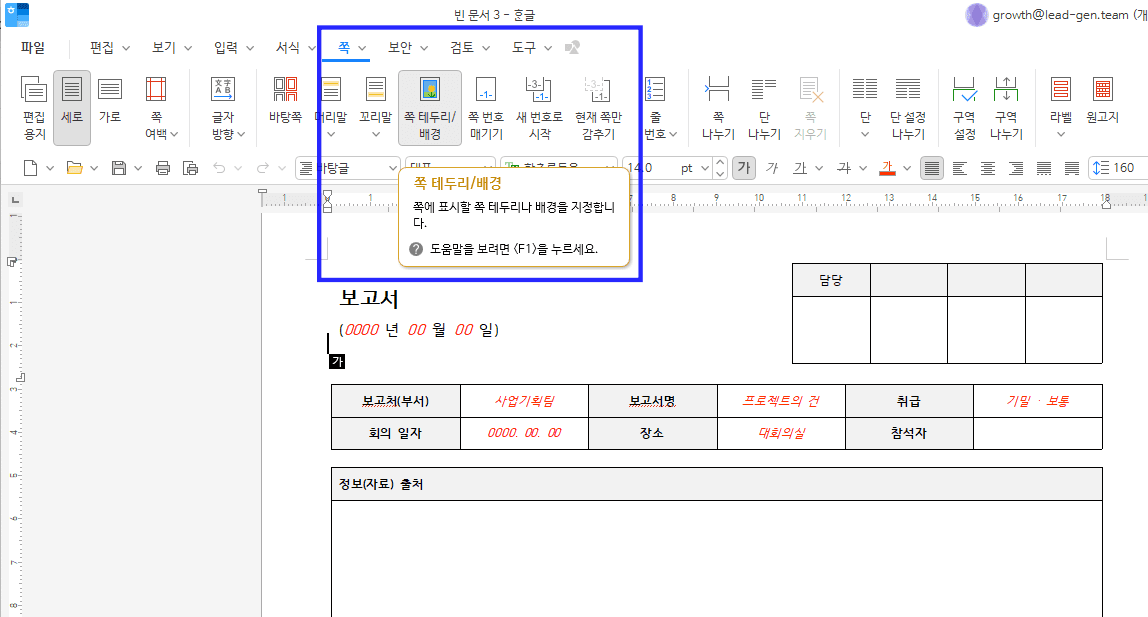Insert a 쪽 나누기 (page break)
This screenshot has width=1148, height=617.
(x=718, y=103)
